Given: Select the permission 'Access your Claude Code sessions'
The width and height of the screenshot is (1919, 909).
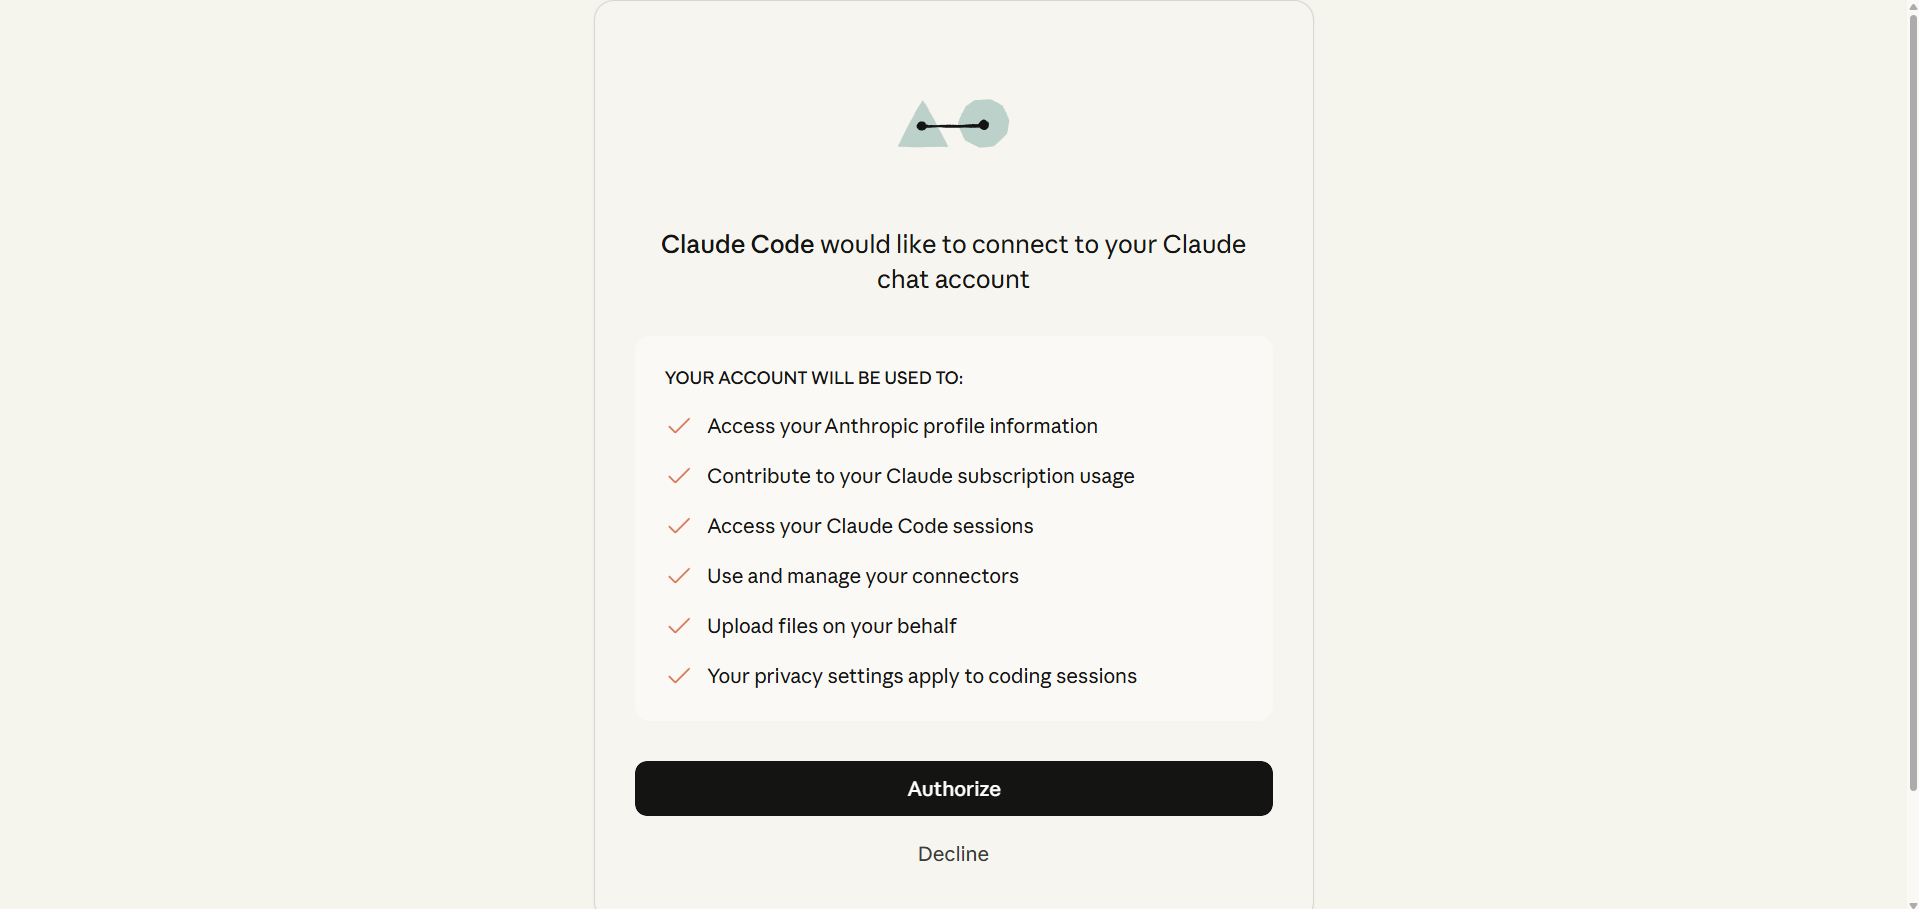Looking at the screenshot, I should (x=869, y=526).
